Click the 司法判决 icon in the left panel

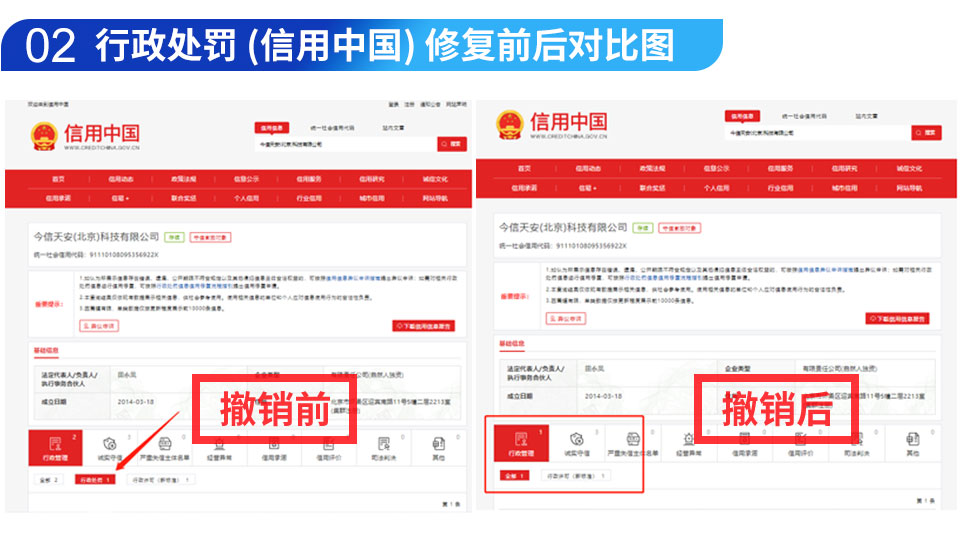[x=384, y=447]
